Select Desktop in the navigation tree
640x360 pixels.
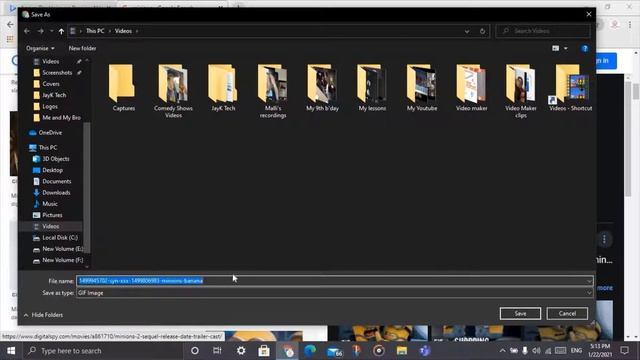pyautogui.click(x=52, y=170)
